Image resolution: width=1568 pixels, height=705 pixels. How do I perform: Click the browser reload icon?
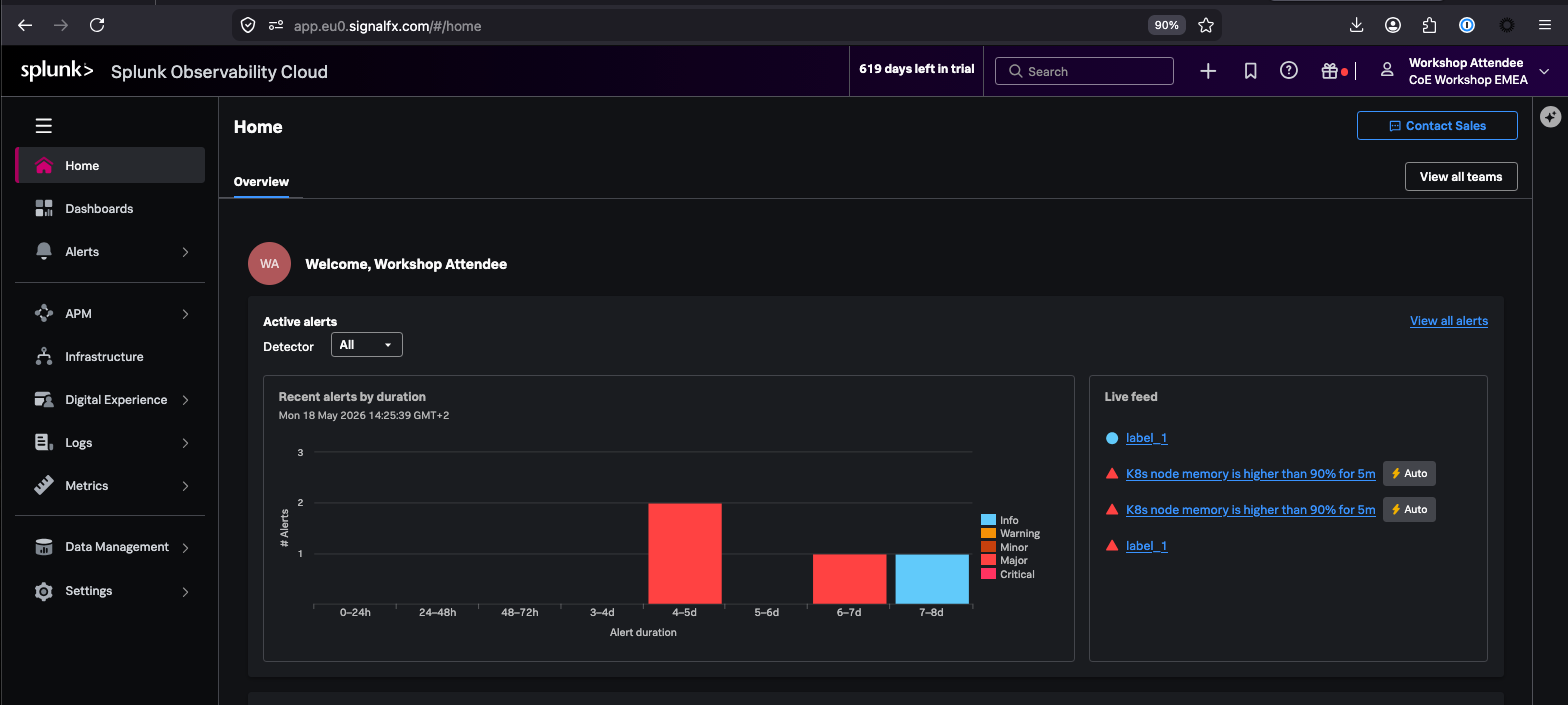pos(97,25)
